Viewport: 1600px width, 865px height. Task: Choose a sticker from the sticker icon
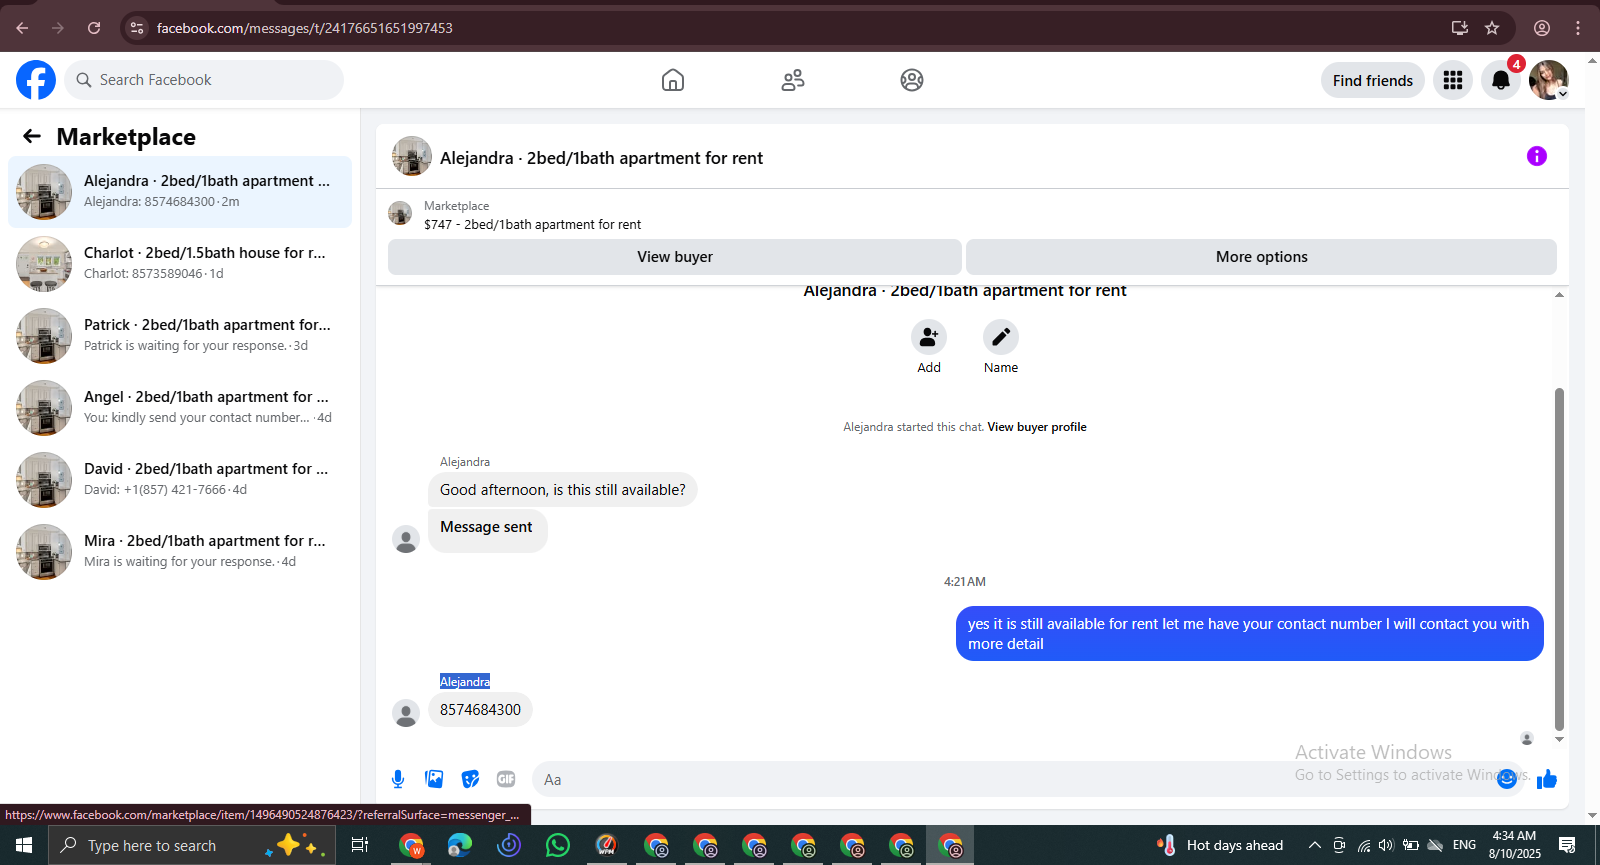[470, 779]
